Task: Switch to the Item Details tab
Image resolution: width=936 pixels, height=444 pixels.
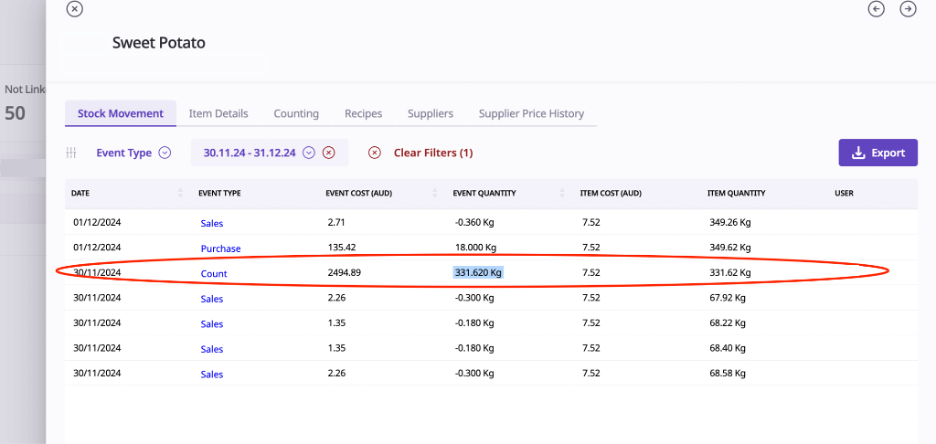Action: [x=218, y=114]
